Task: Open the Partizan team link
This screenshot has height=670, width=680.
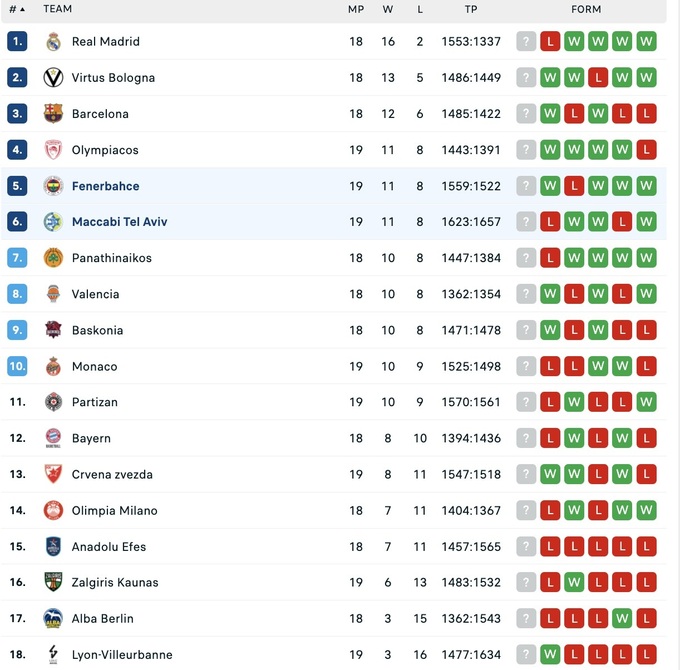Action: 94,402
